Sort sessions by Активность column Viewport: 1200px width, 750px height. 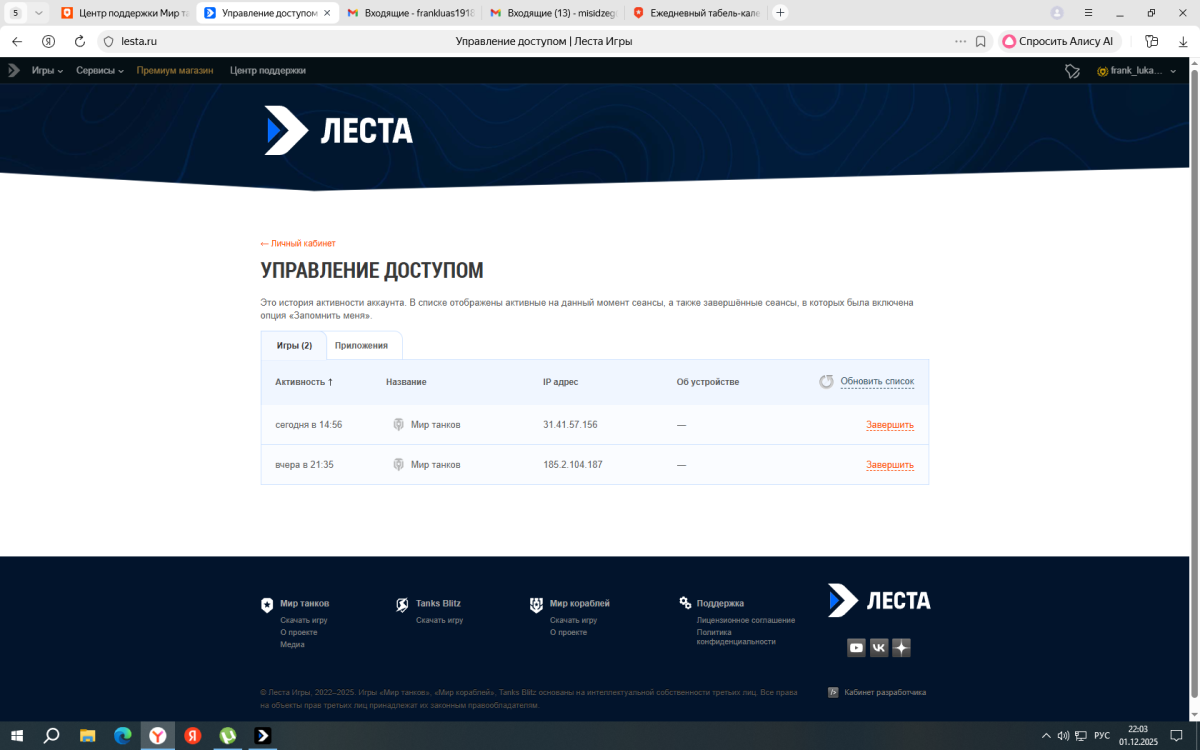(304, 382)
